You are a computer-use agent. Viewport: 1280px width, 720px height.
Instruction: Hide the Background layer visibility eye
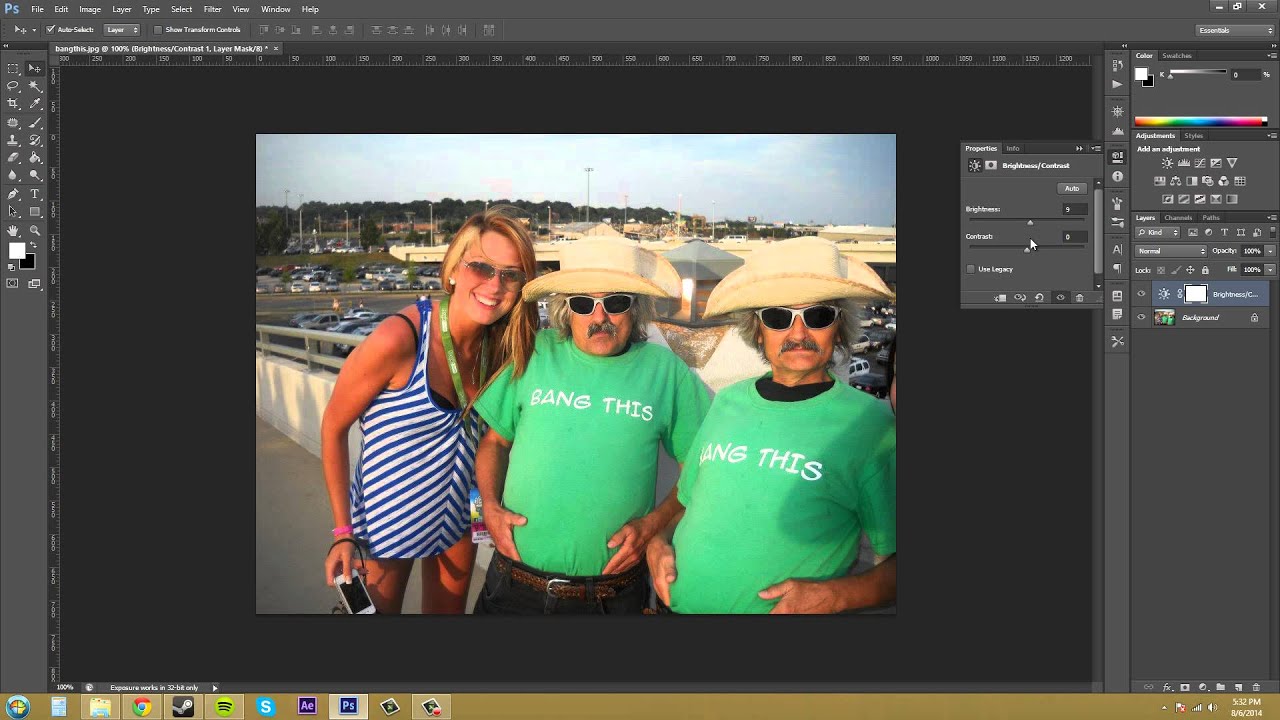coord(1141,317)
